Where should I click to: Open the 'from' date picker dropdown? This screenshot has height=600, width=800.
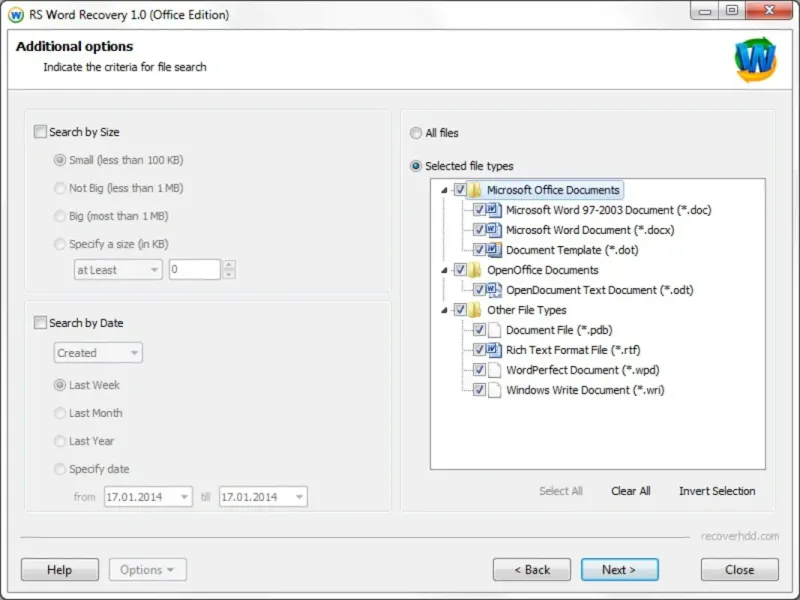(x=184, y=496)
